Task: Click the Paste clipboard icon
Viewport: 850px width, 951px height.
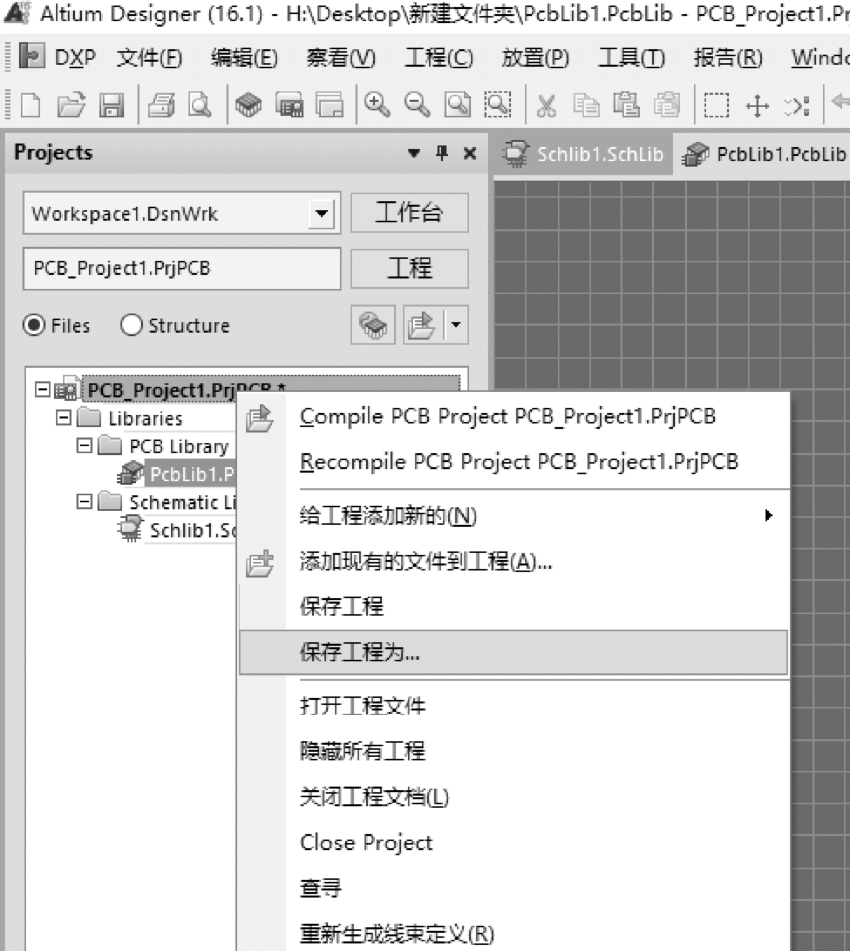Action: click(x=626, y=106)
